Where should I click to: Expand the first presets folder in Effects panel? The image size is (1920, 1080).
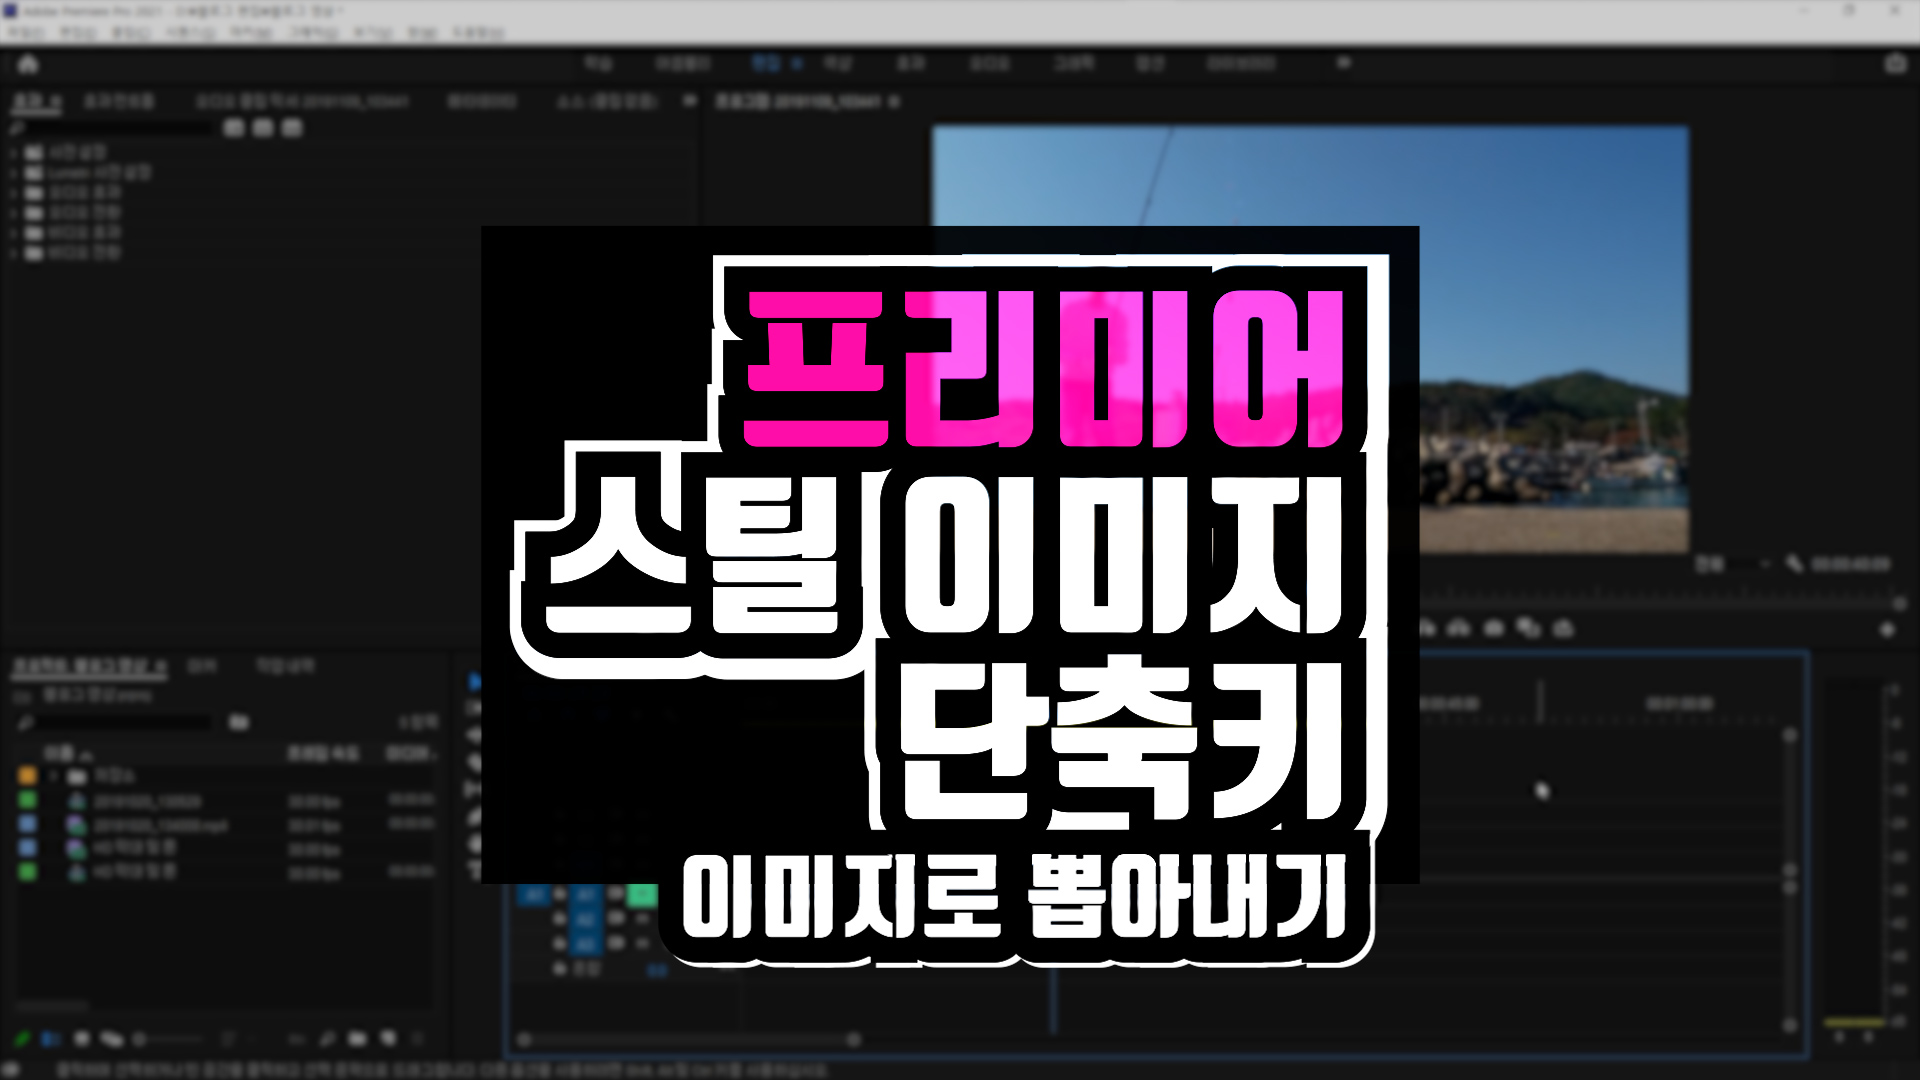coord(14,153)
